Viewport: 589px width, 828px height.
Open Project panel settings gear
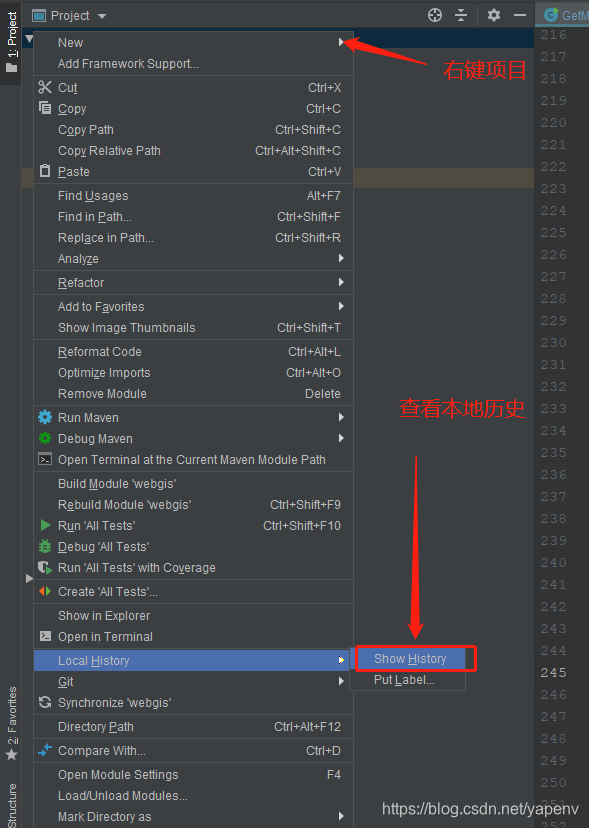coord(493,15)
